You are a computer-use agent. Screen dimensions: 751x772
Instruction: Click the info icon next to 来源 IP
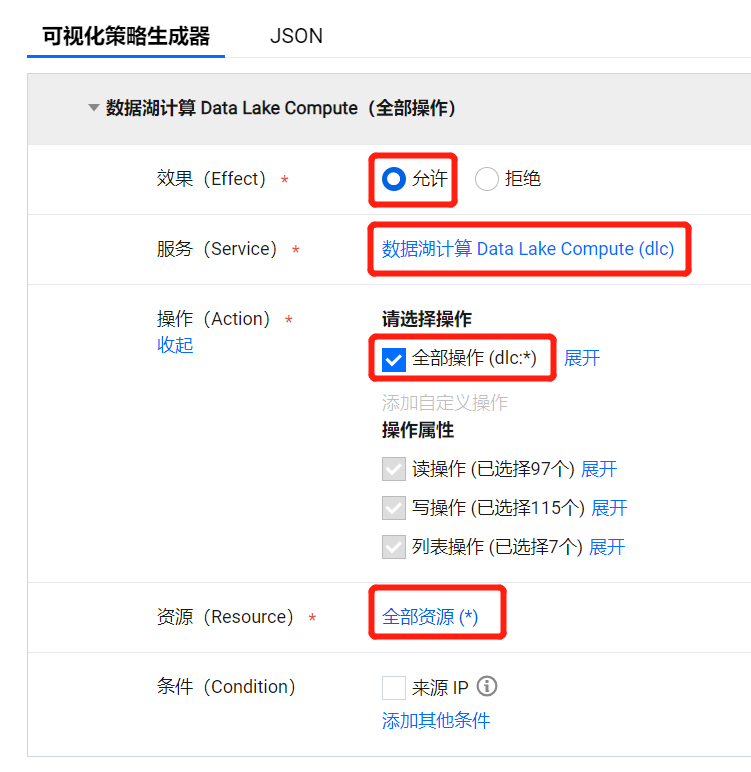coord(487,687)
